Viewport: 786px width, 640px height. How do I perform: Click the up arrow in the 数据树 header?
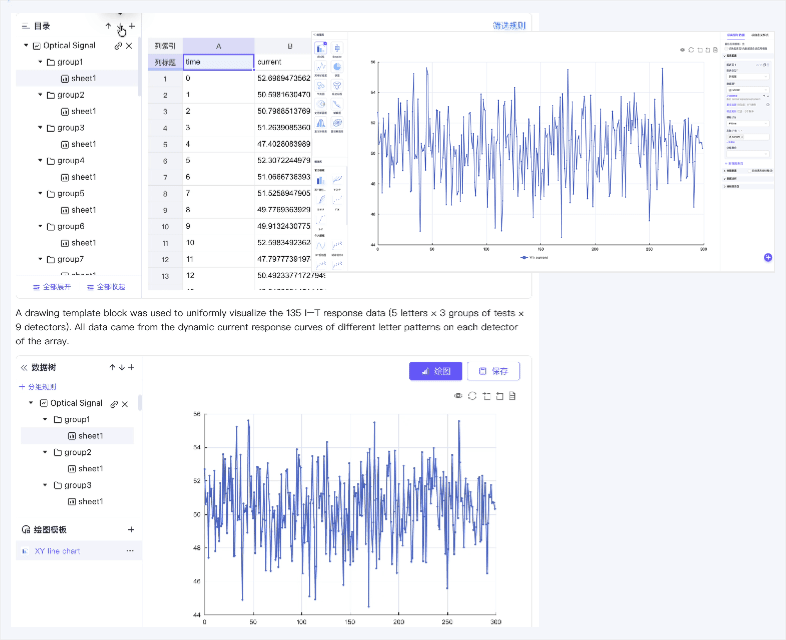coord(112,367)
